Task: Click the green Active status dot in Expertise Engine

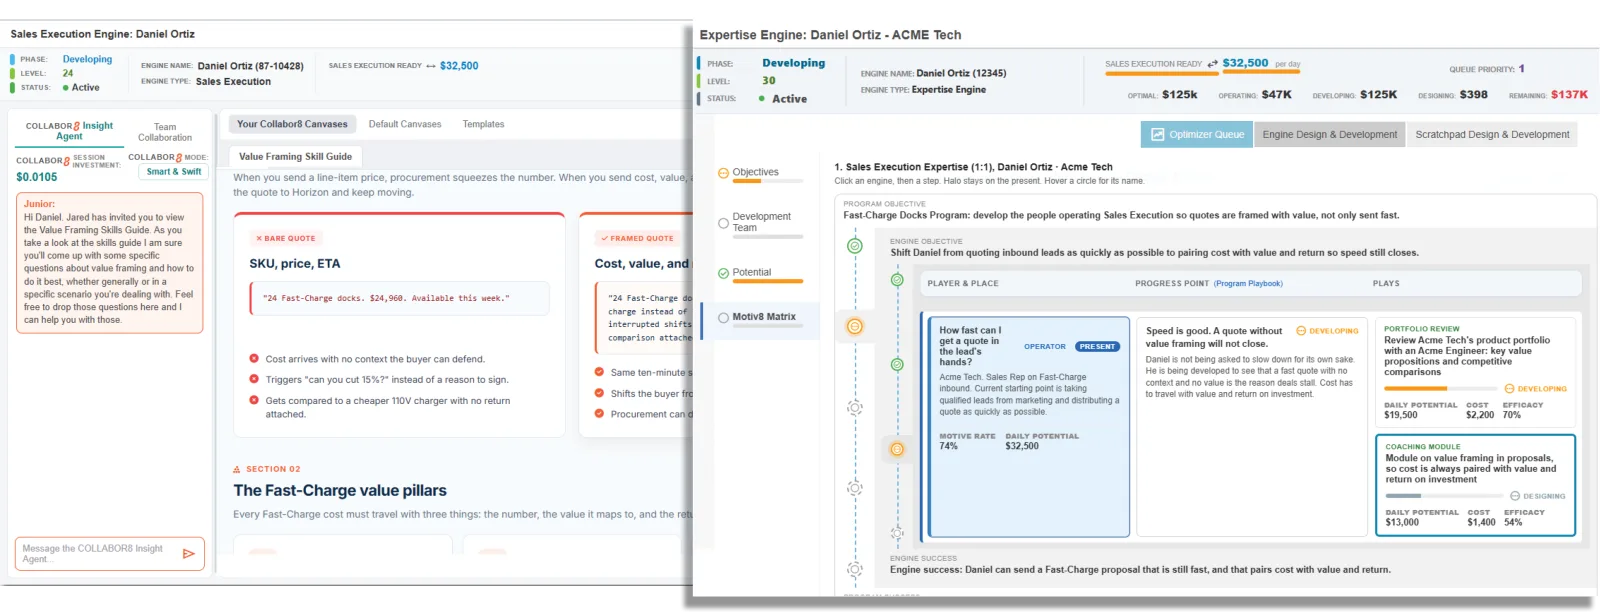Action: pyautogui.click(x=762, y=99)
